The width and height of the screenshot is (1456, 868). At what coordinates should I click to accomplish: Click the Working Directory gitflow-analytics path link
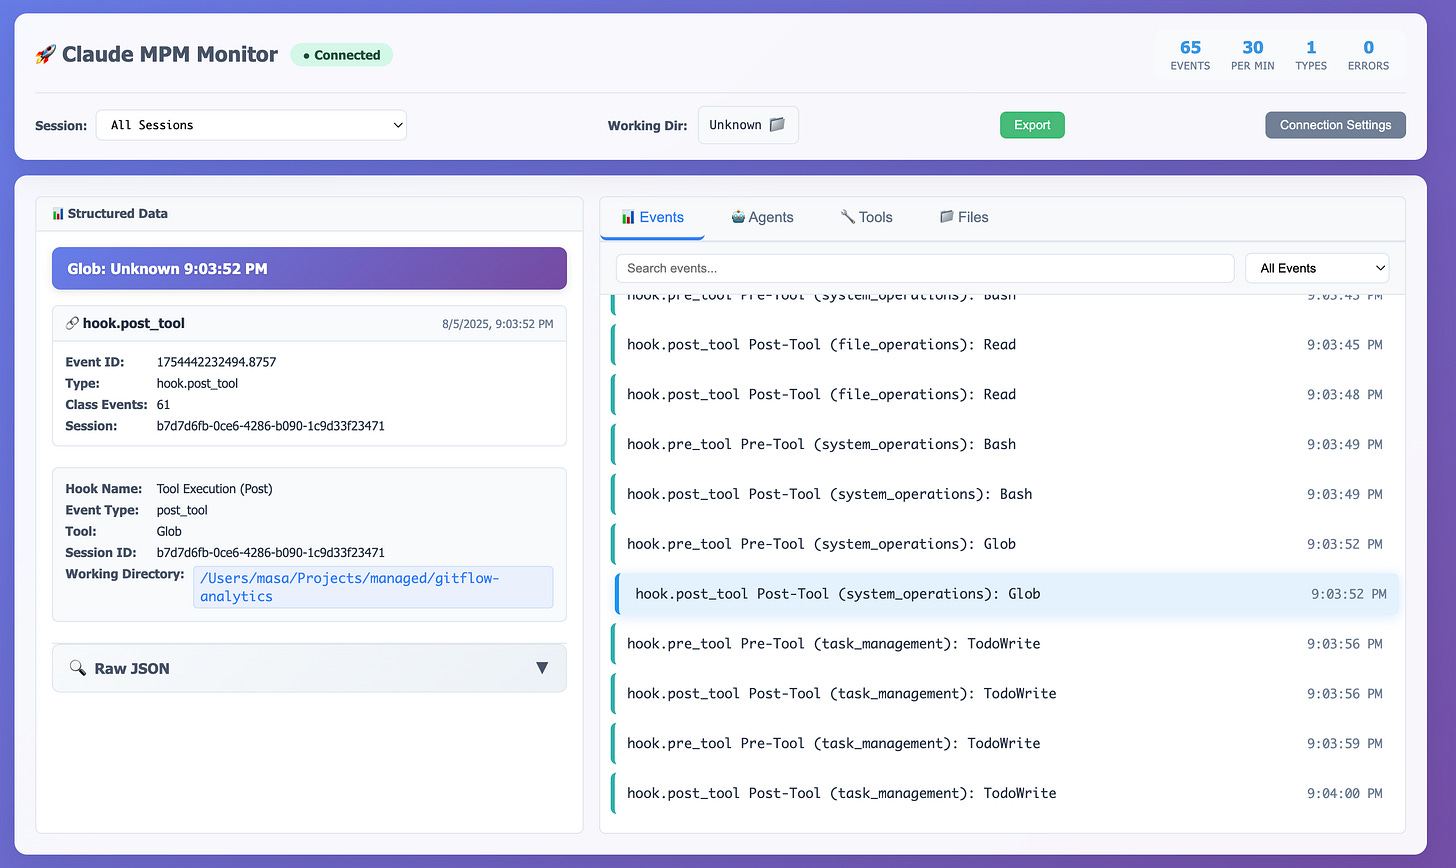(372, 587)
